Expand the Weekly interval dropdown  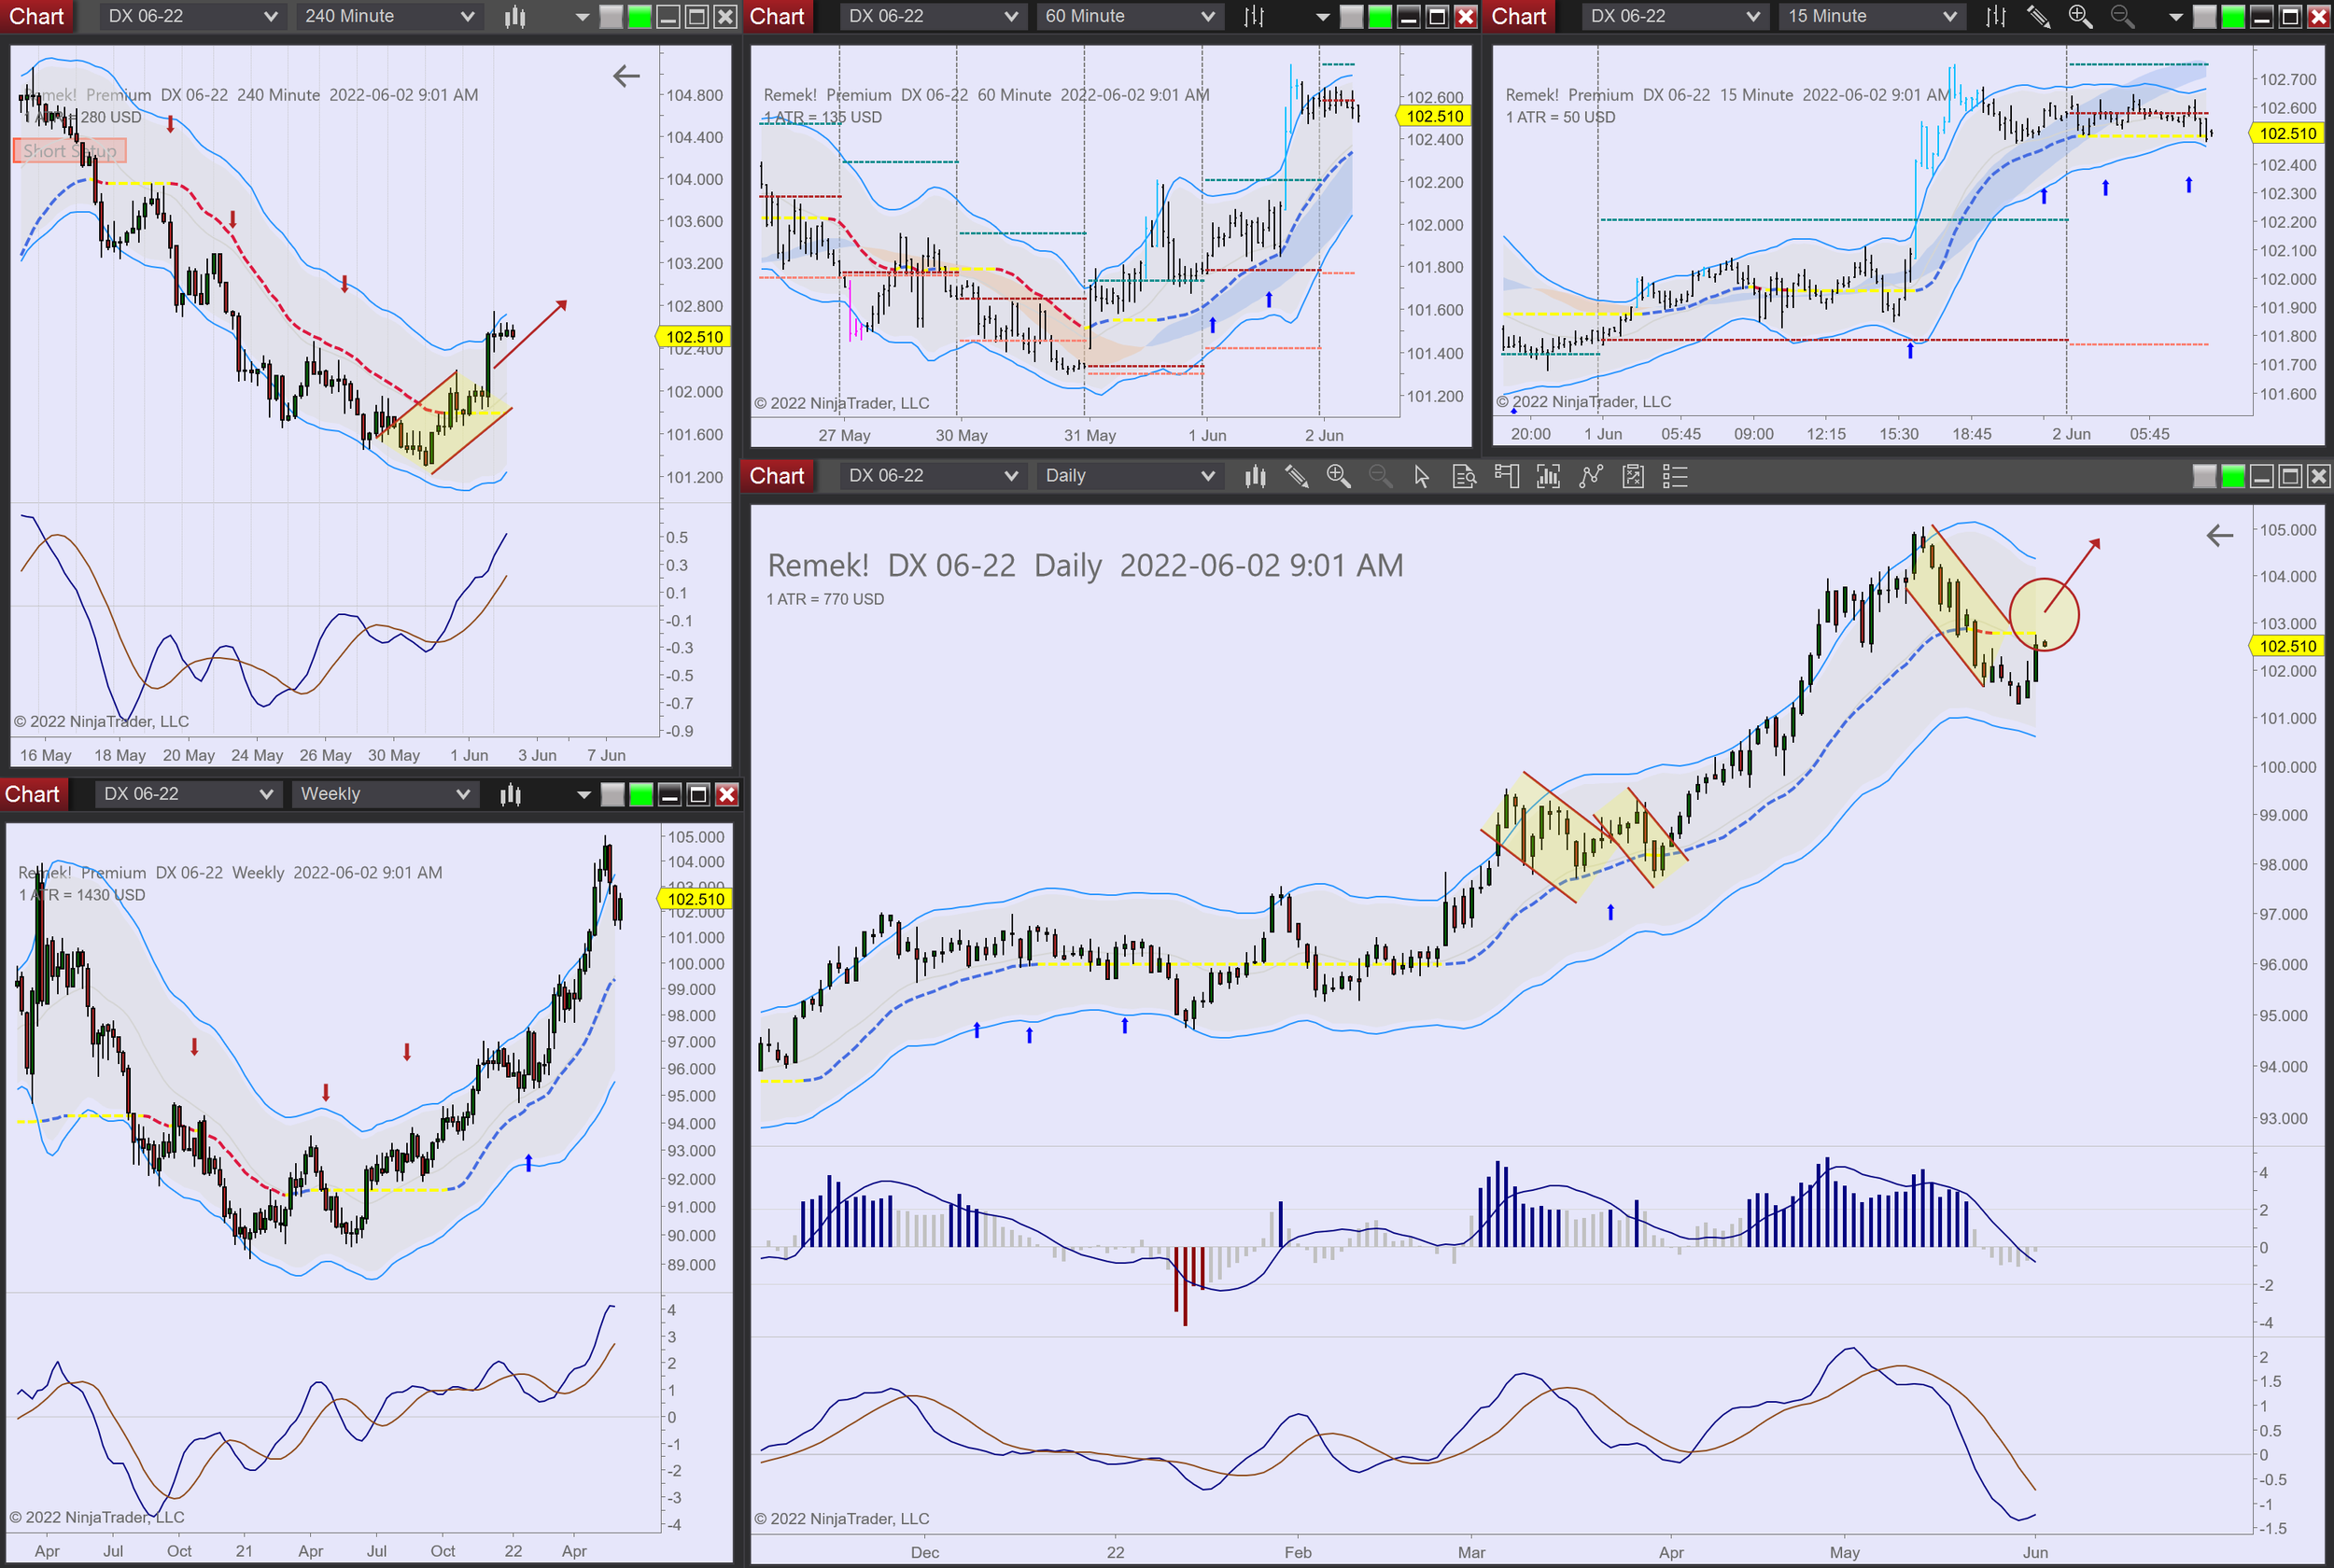(384, 794)
